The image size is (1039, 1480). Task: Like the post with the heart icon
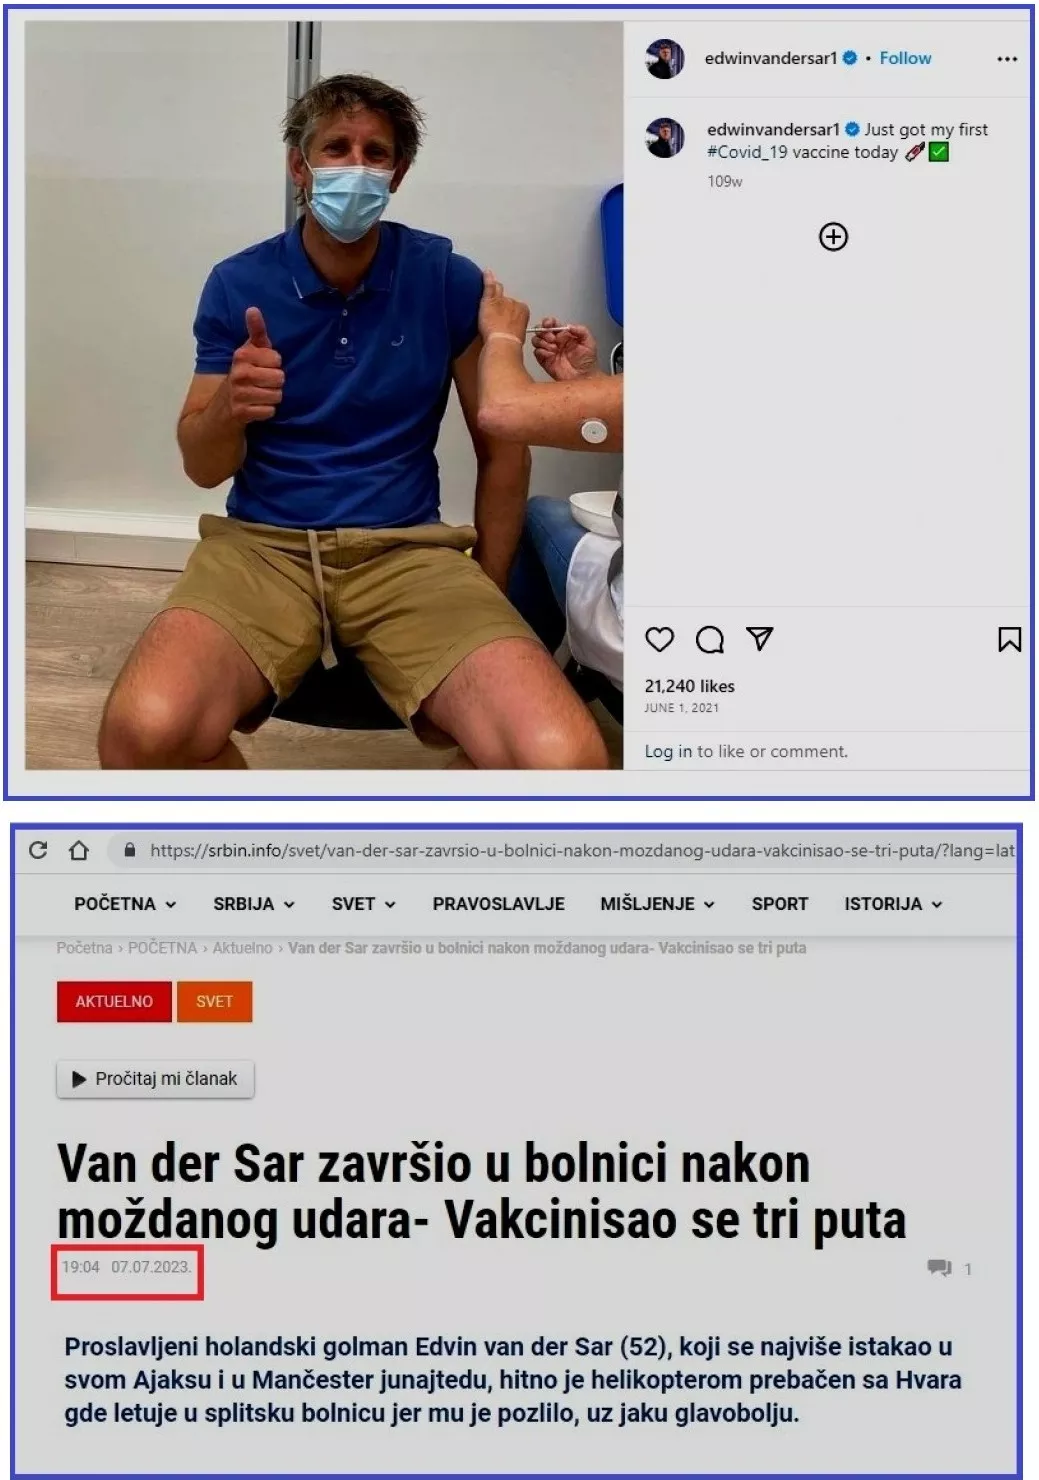pyautogui.click(x=659, y=639)
